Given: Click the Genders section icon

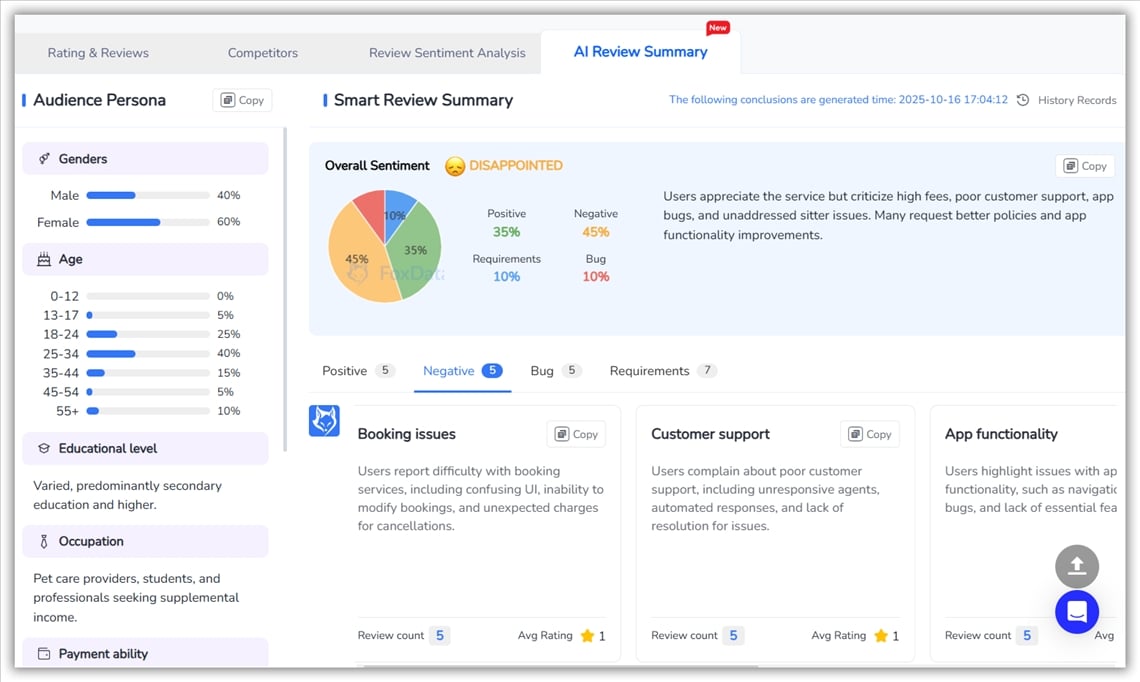Looking at the screenshot, I should click(x=44, y=159).
